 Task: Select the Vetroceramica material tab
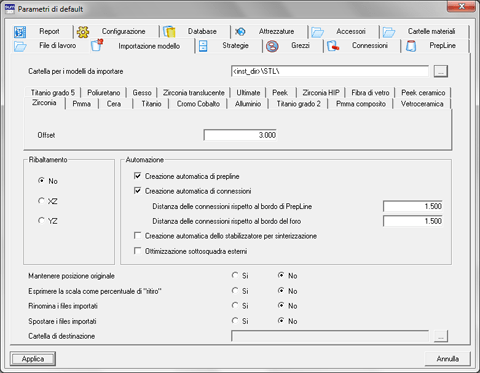pyautogui.click(x=422, y=104)
